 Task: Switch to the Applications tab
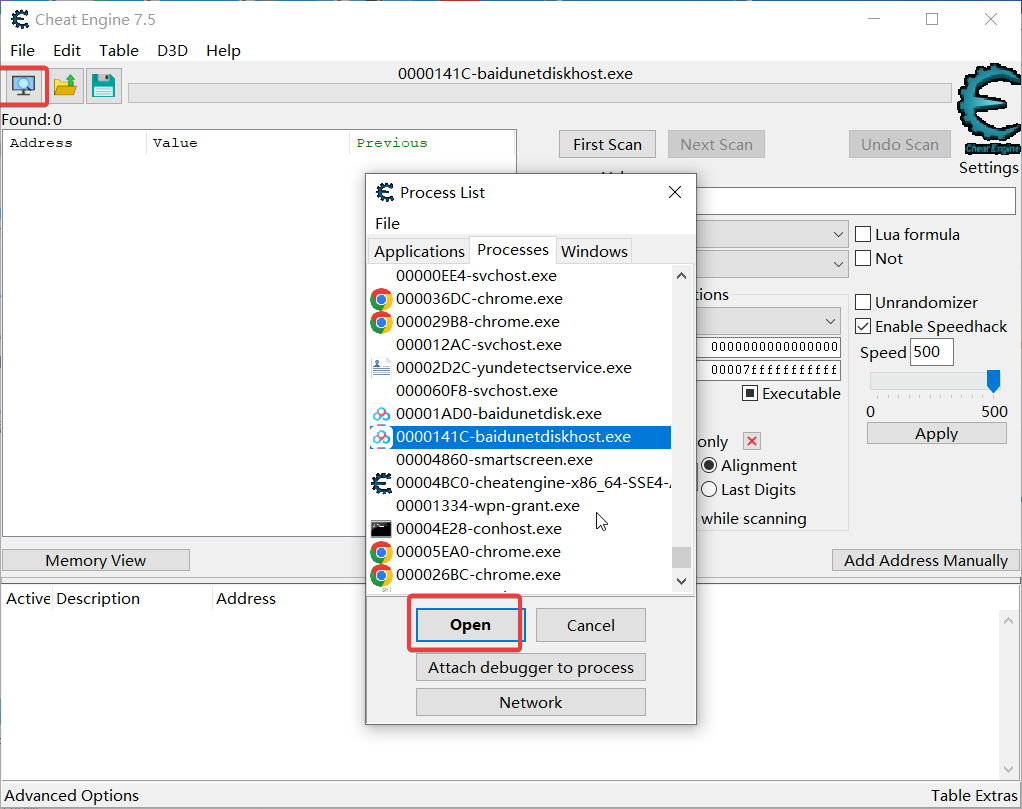[x=419, y=251]
